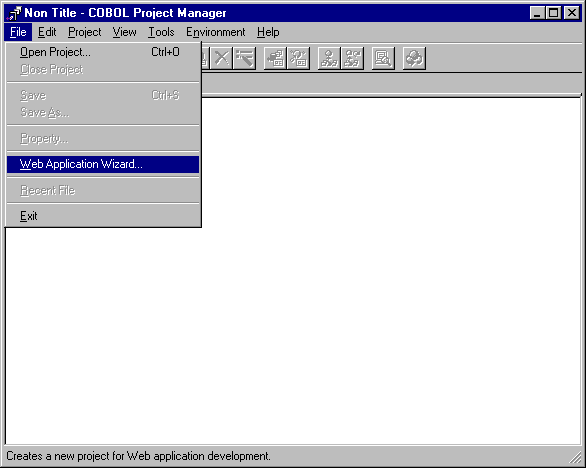Open the Edit menu
The width and height of the screenshot is (586, 468).
(x=47, y=32)
